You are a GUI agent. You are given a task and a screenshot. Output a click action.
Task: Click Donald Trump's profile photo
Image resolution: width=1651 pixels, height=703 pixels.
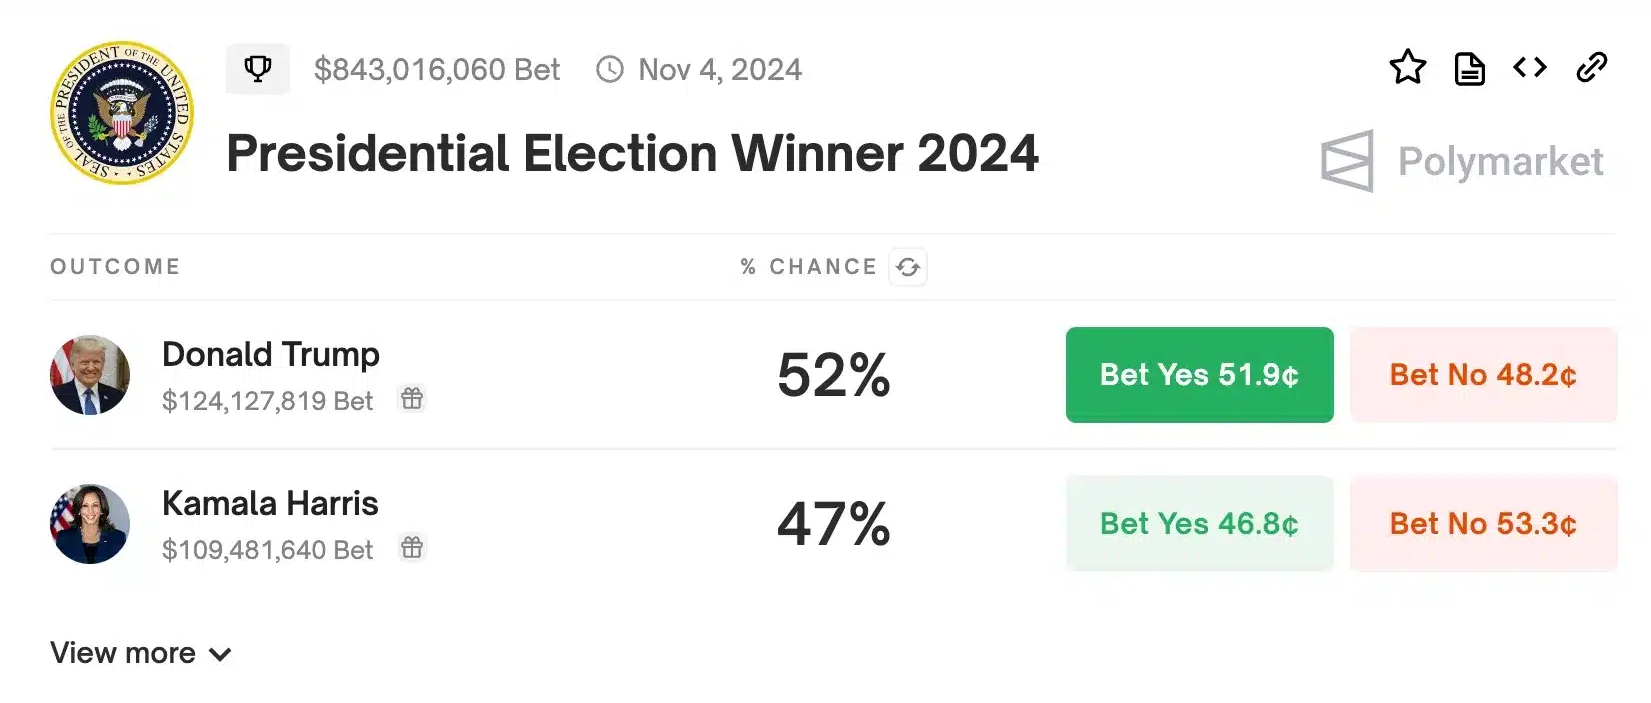(x=90, y=375)
